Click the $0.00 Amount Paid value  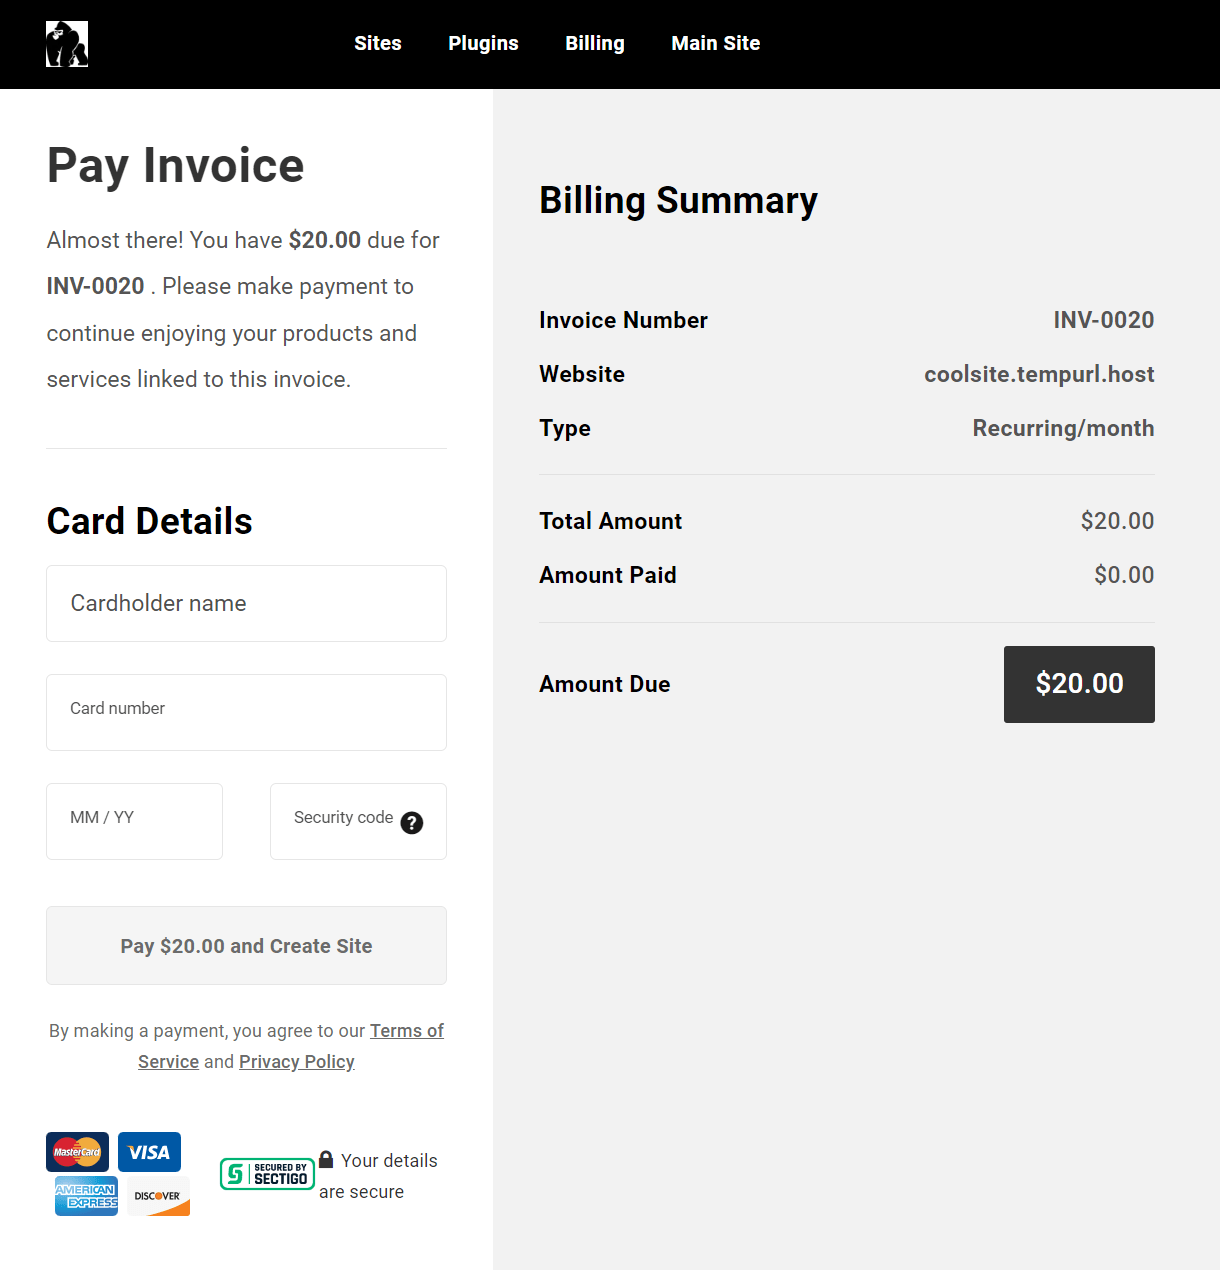tap(1124, 575)
